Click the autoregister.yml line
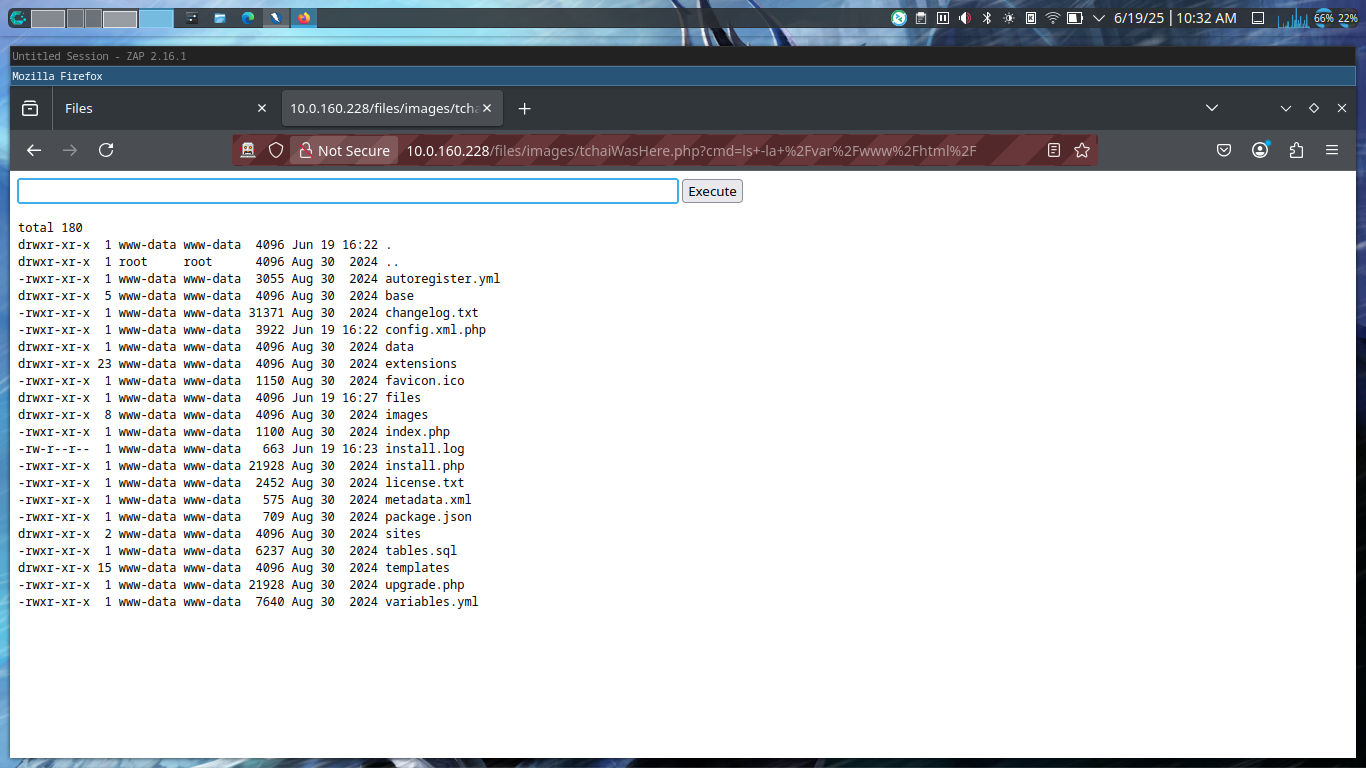Image resolution: width=1366 pixels, height=768 pixels. [x=259, y=279]
